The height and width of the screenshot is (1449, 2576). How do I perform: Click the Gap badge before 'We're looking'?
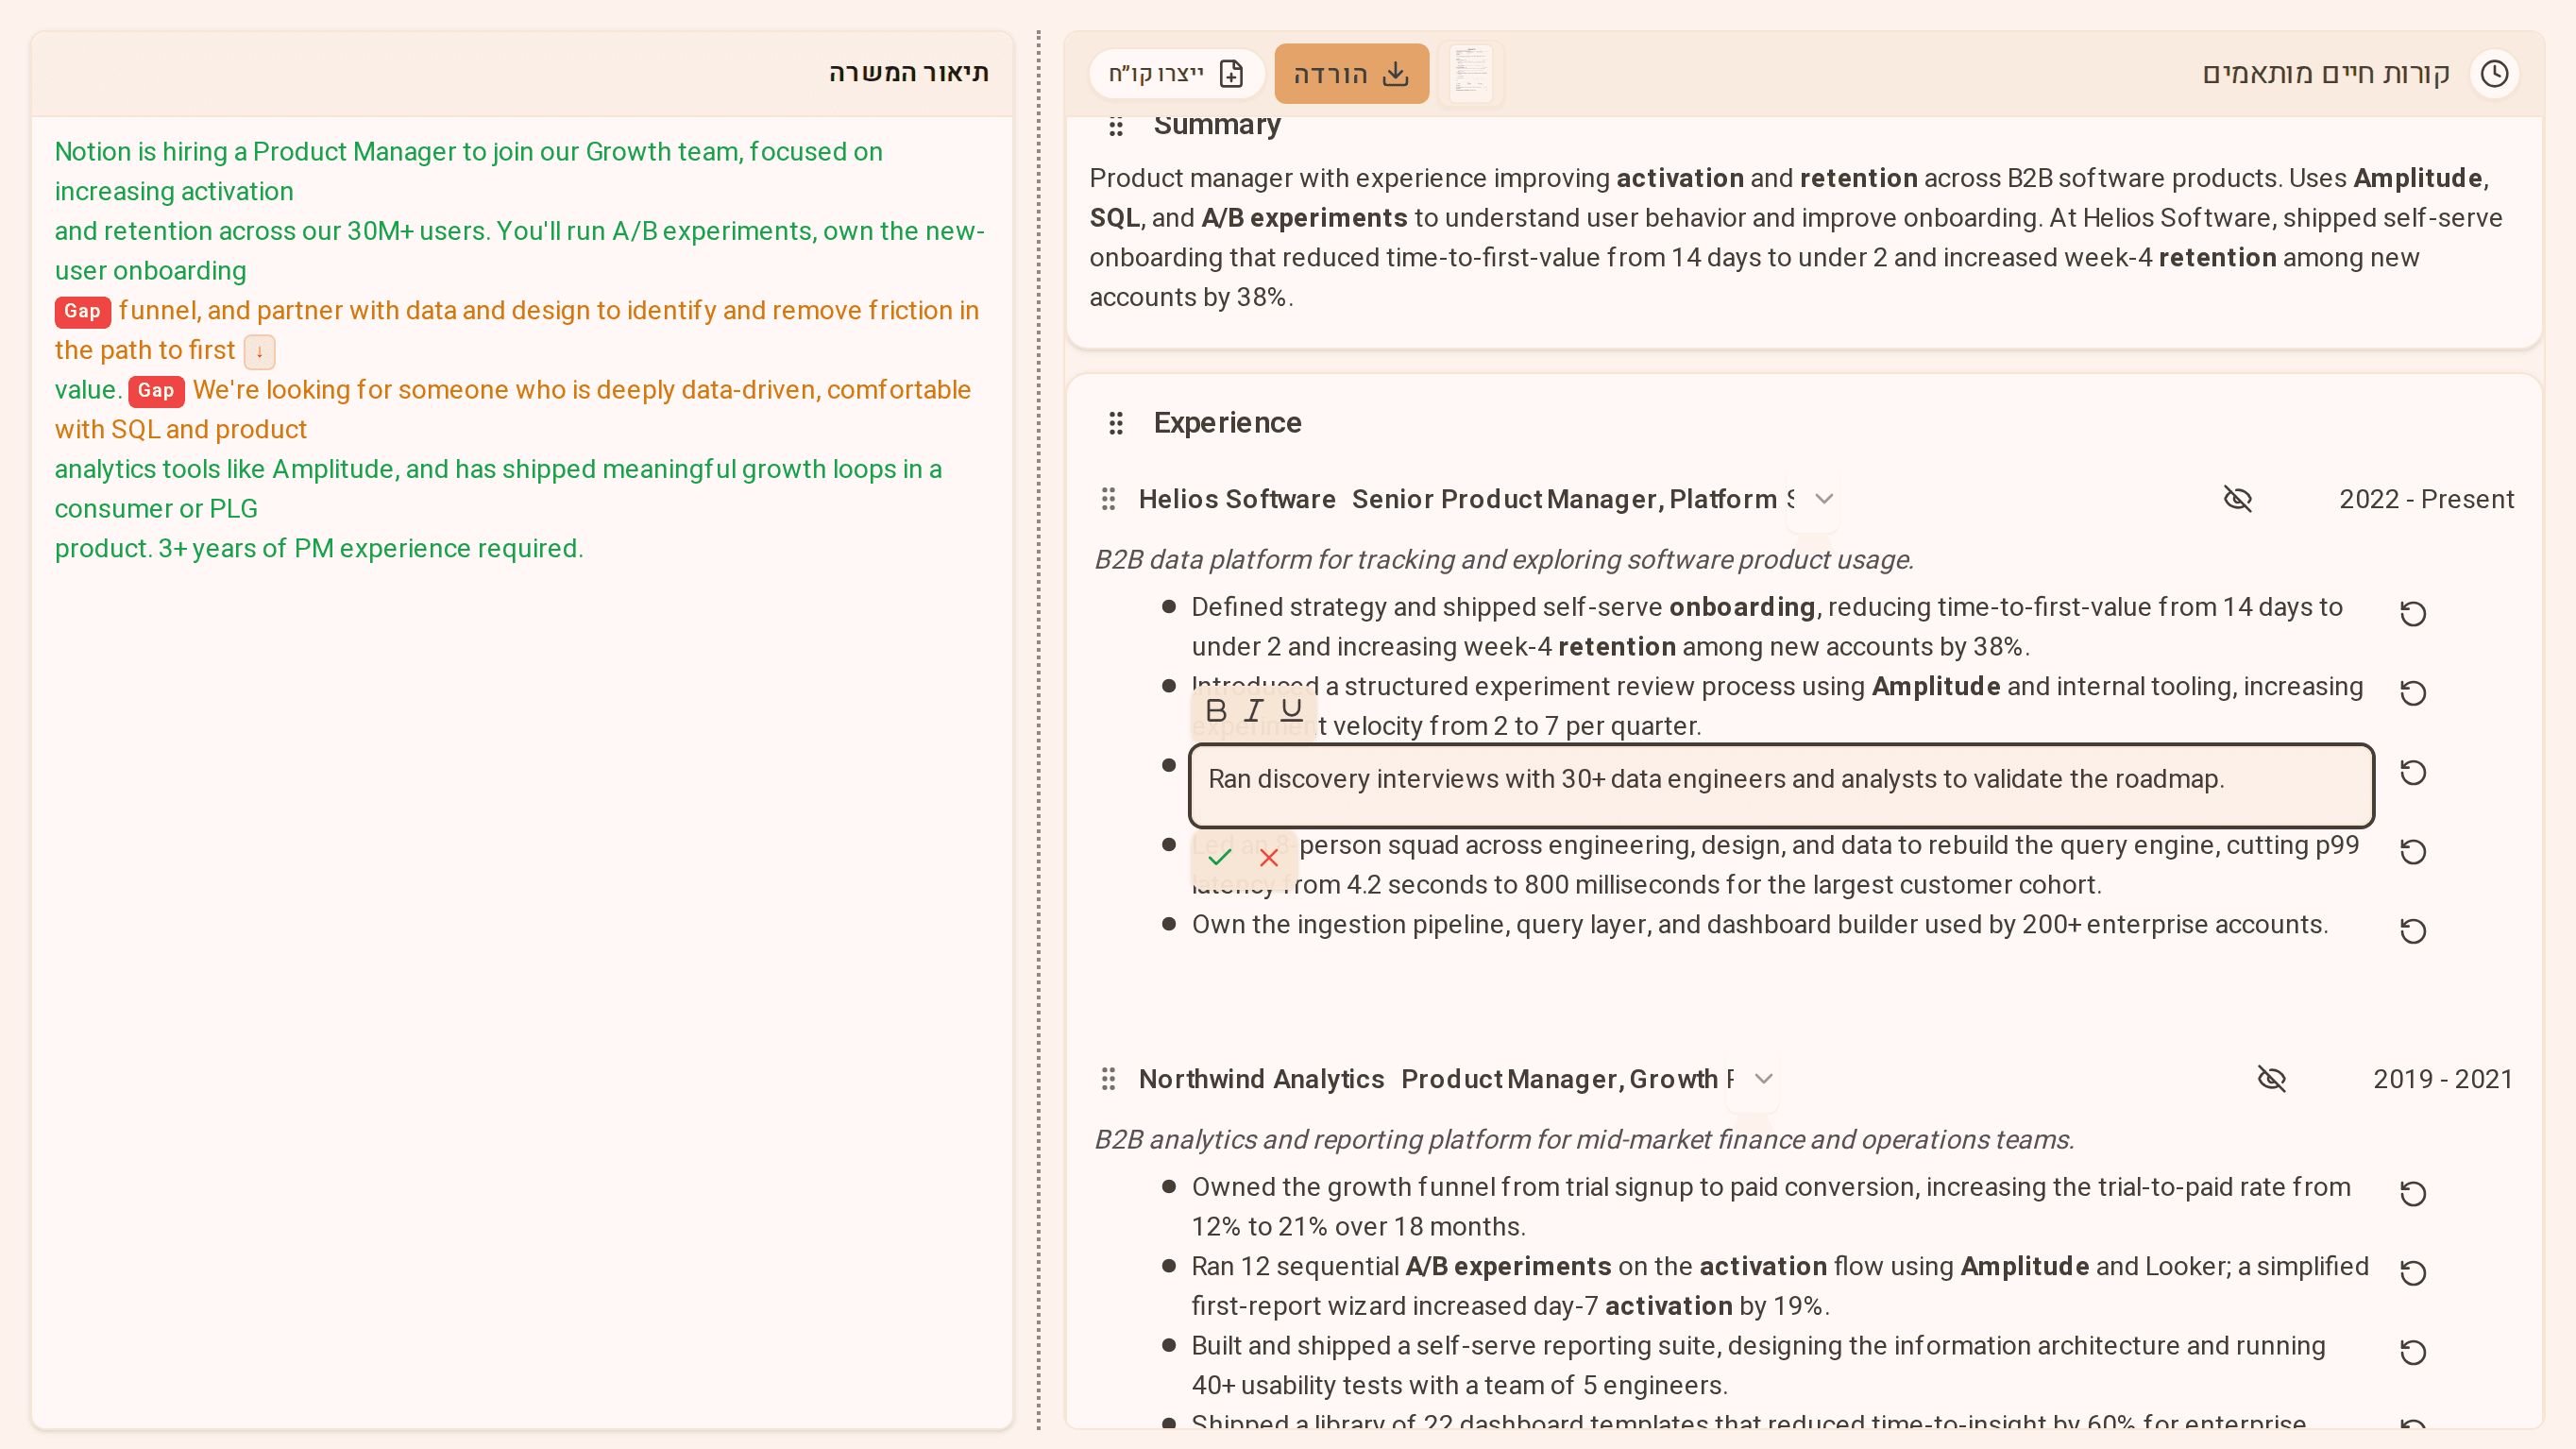156,391
